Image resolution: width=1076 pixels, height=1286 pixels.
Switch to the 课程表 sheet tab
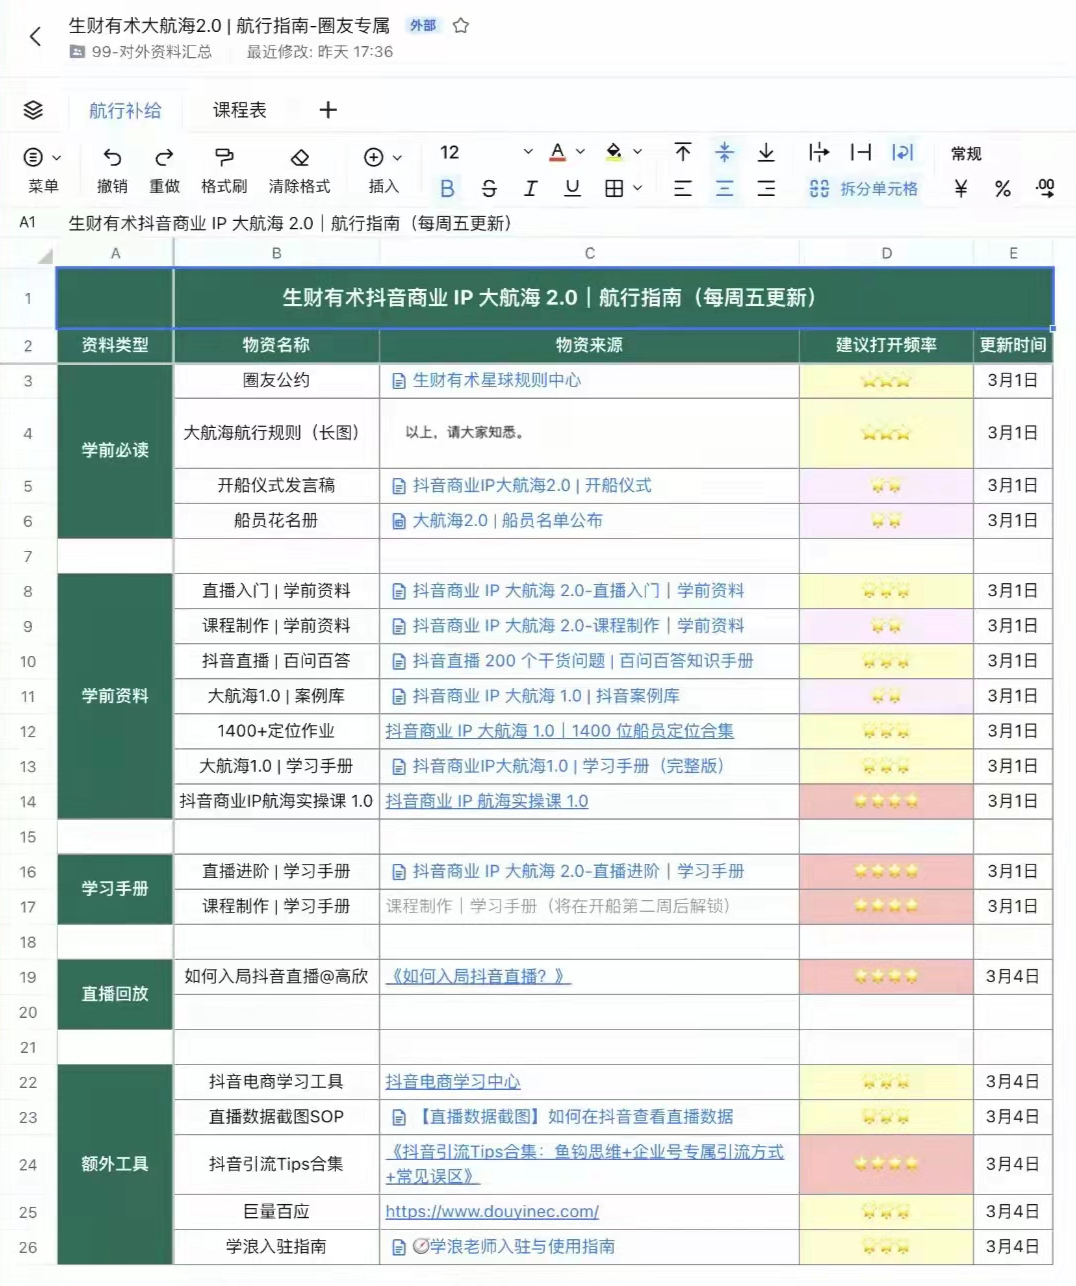point(240,110)
